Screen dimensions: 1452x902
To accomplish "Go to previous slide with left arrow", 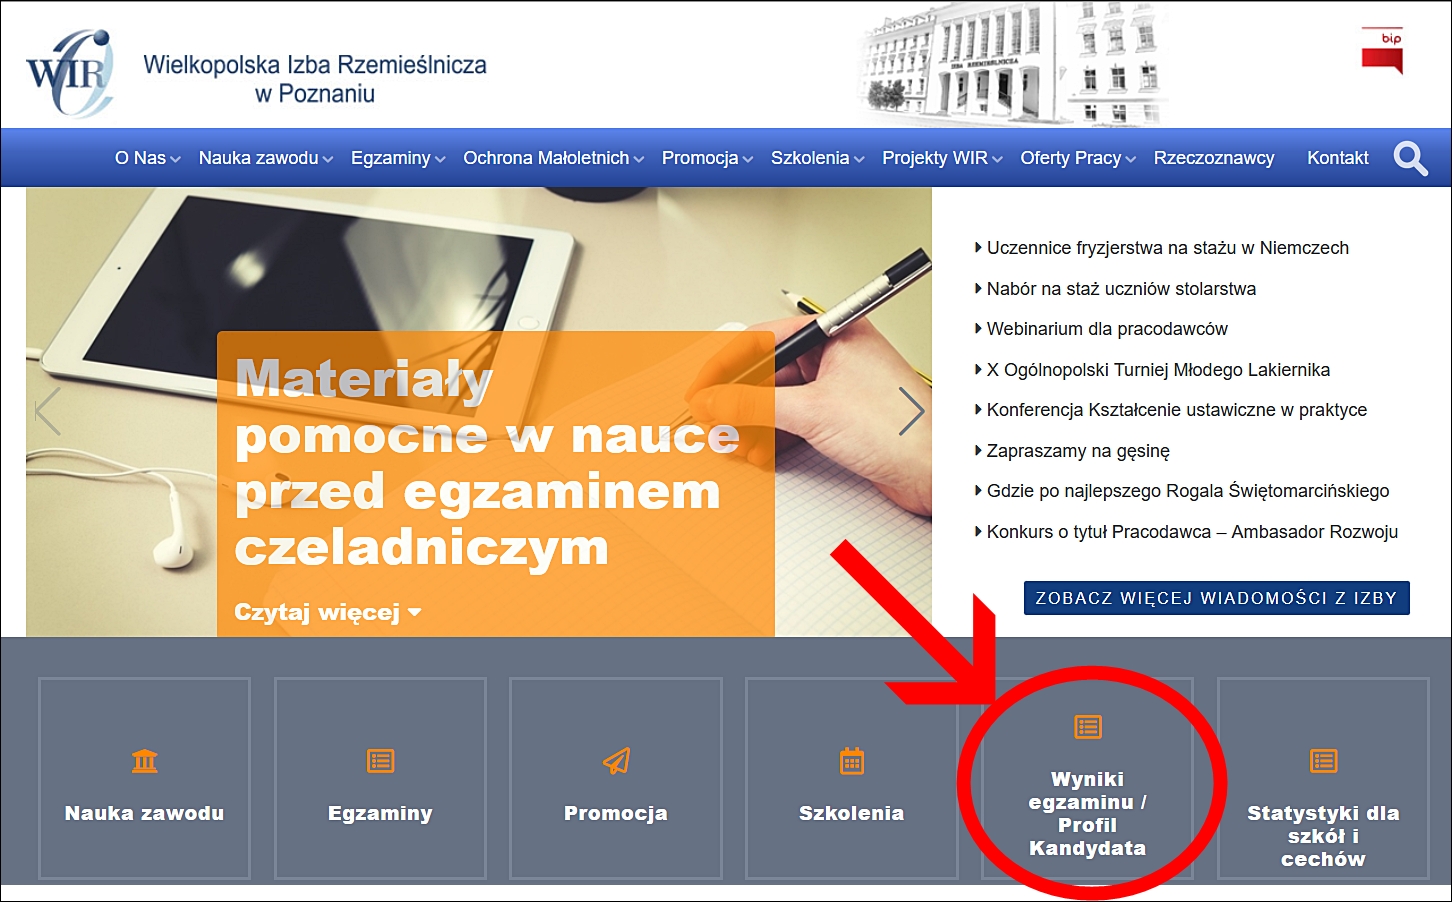I will [x=48, y=411].
